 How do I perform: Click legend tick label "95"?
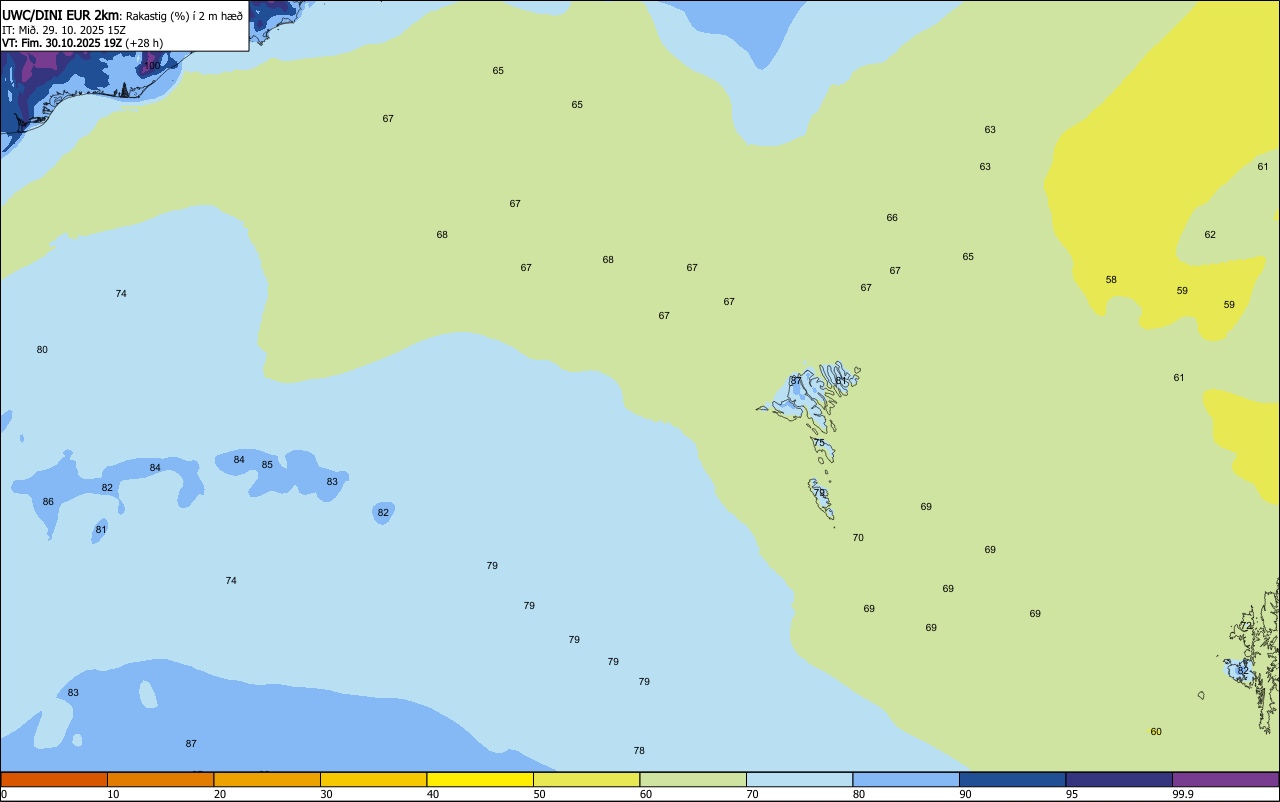pos(1072,794)
